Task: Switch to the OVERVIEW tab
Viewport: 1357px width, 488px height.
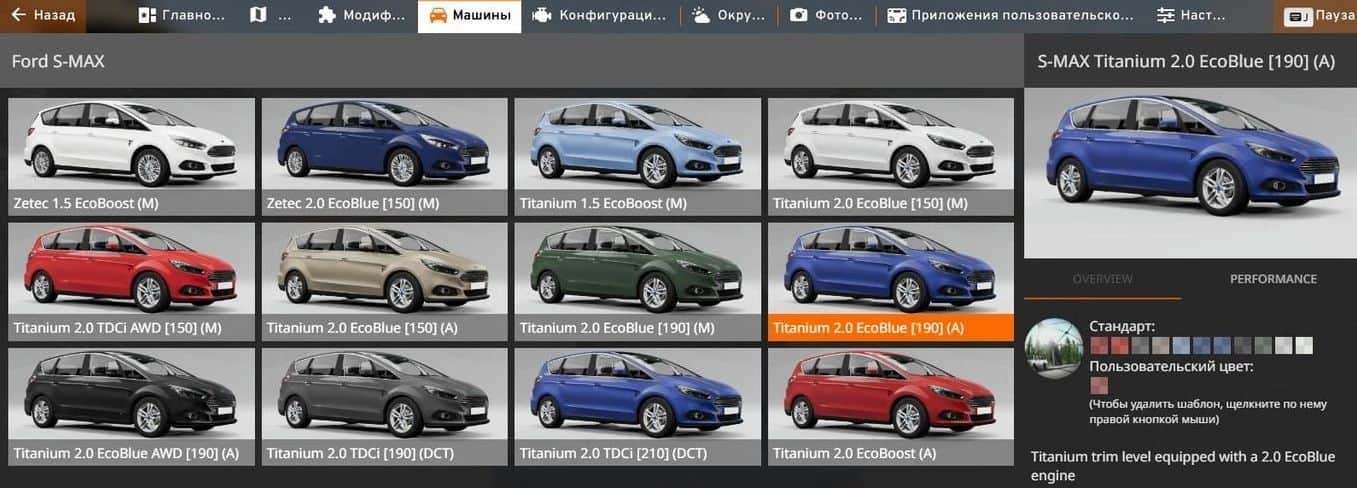Action: [x=1102, y=279]
